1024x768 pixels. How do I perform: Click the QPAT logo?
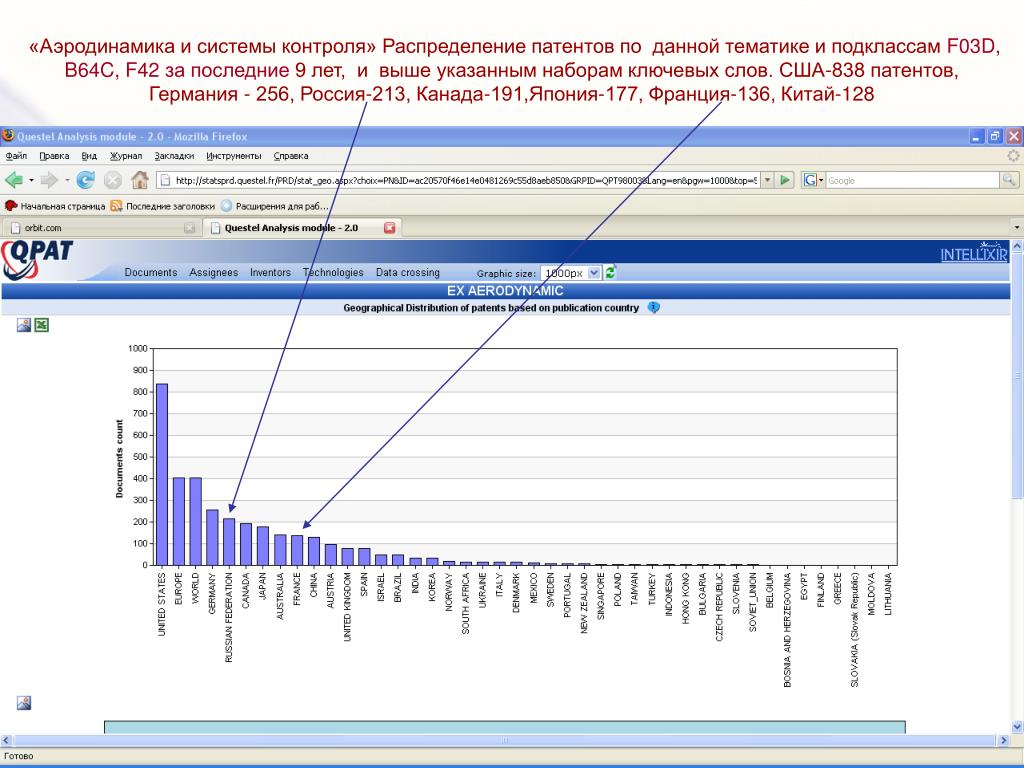tap(37, 259)
